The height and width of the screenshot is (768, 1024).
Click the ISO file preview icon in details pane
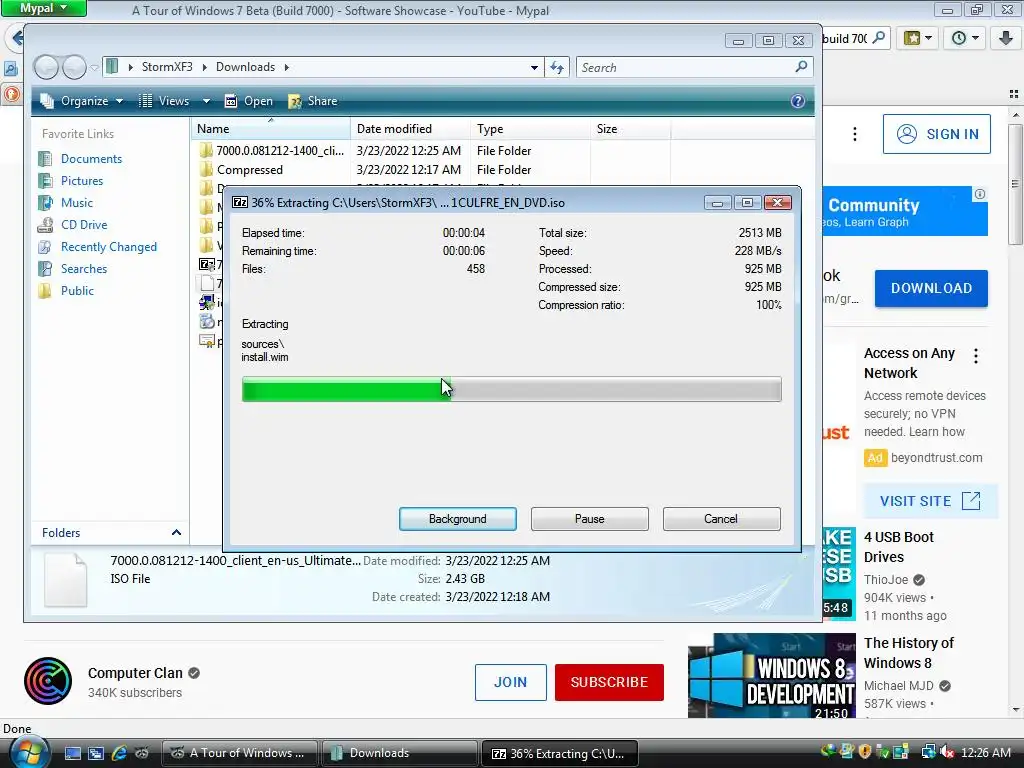point(65,579)
